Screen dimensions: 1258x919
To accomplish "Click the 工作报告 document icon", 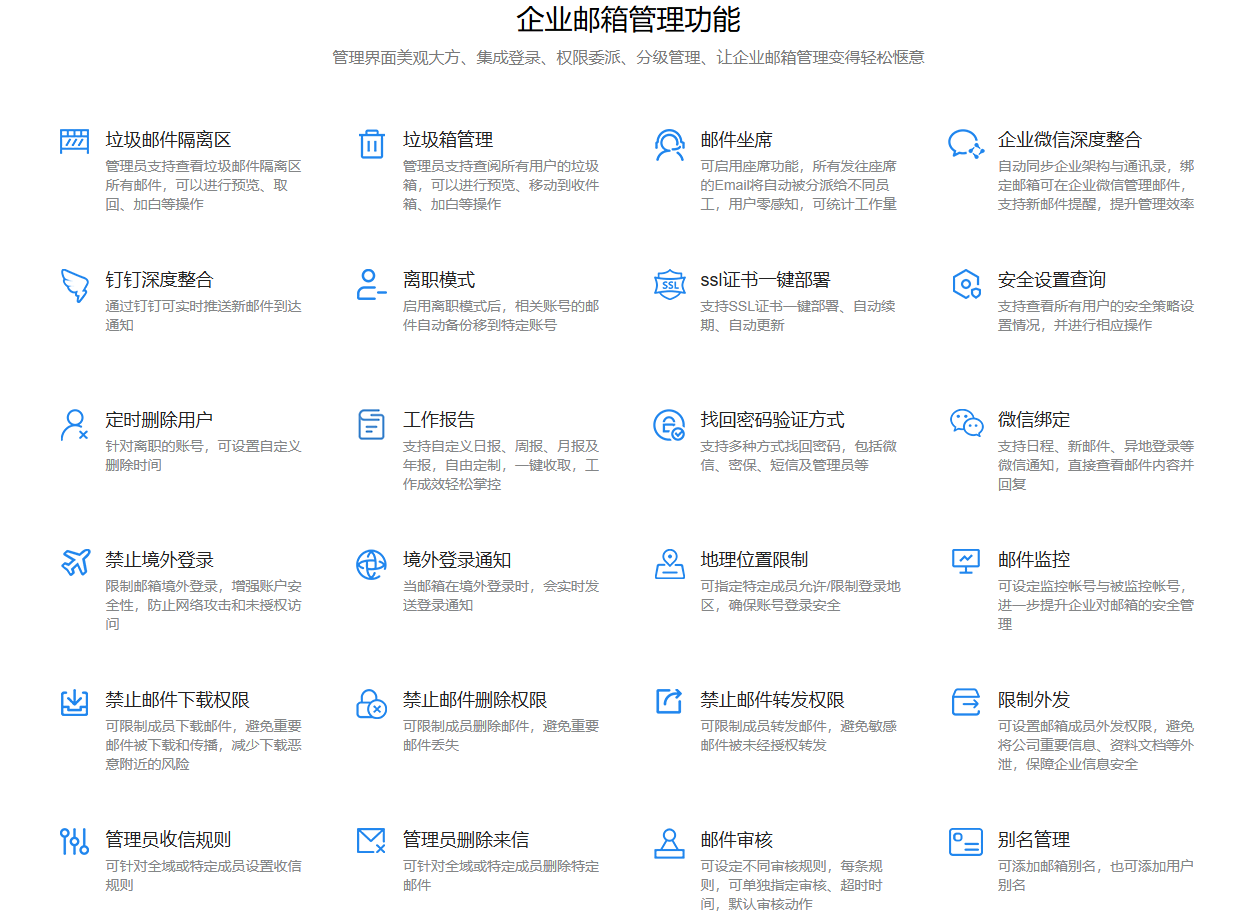I will (371, 425).
